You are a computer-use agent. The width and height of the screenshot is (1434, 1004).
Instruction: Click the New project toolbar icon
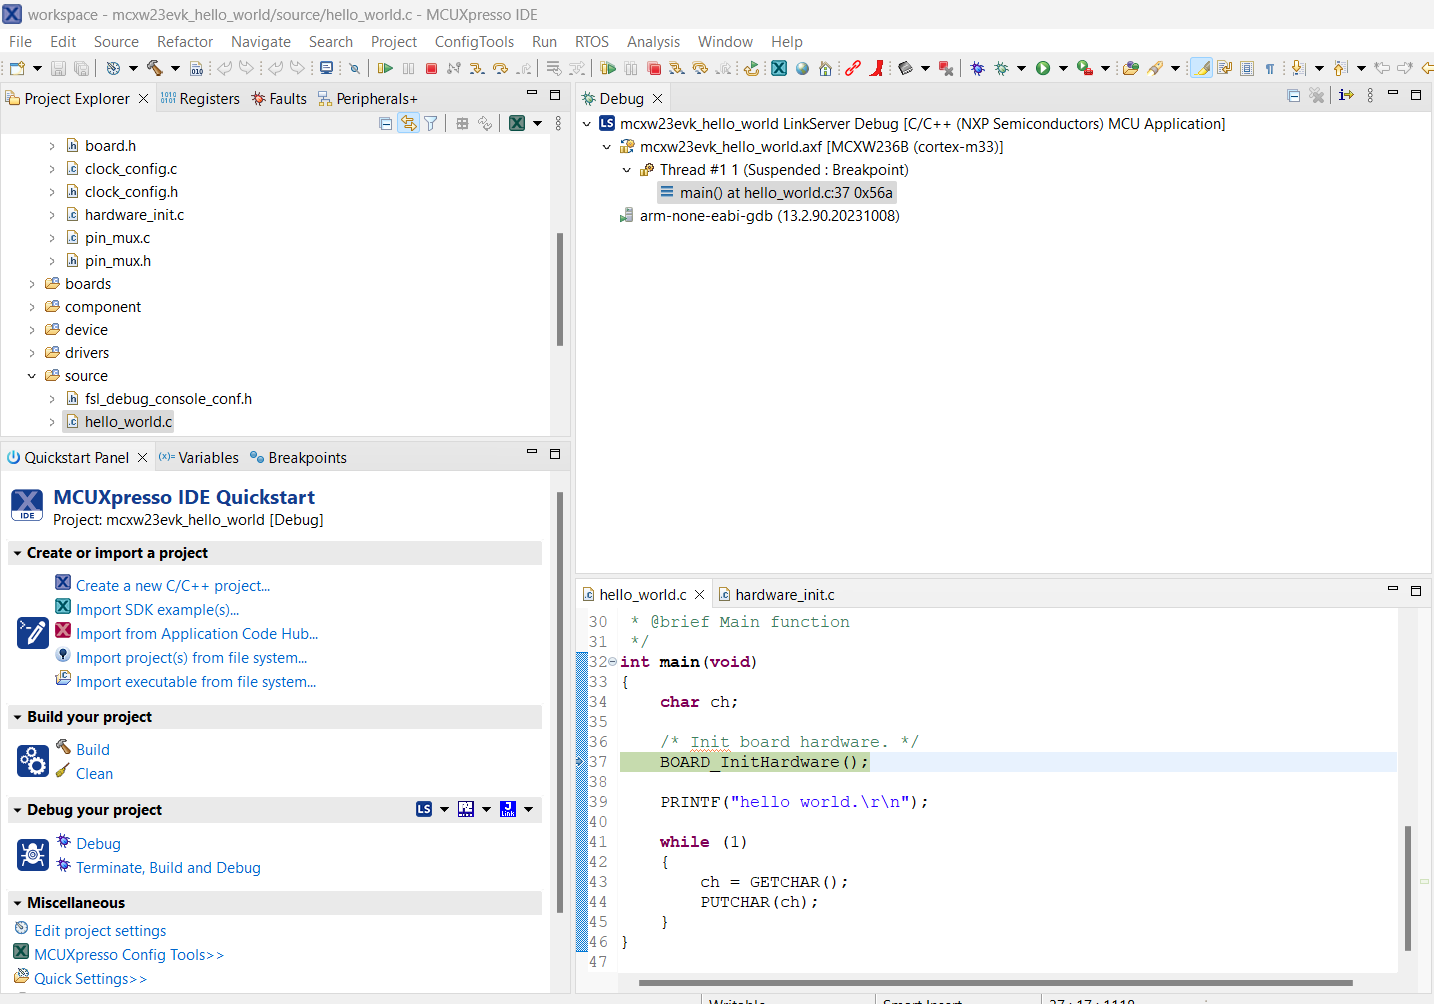(x=17, y=68)
